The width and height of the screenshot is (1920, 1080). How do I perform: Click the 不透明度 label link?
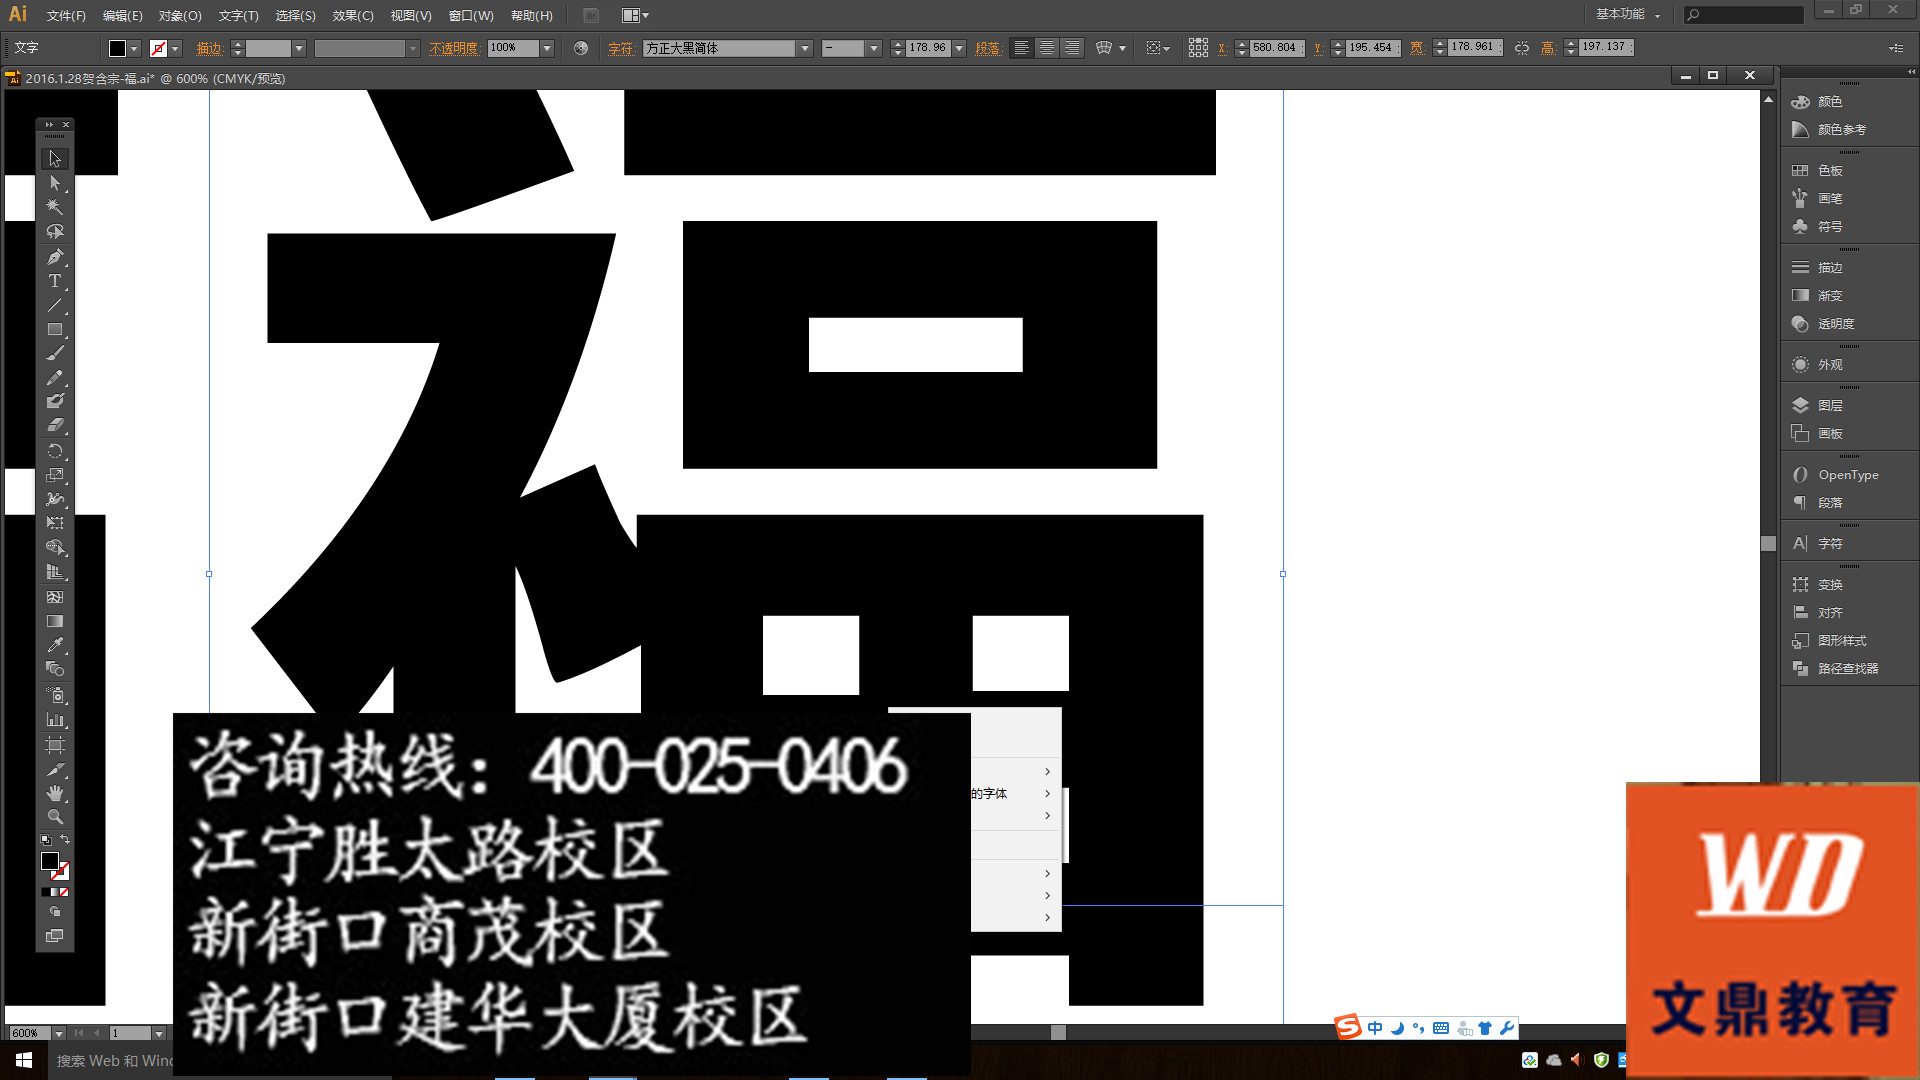454,48
